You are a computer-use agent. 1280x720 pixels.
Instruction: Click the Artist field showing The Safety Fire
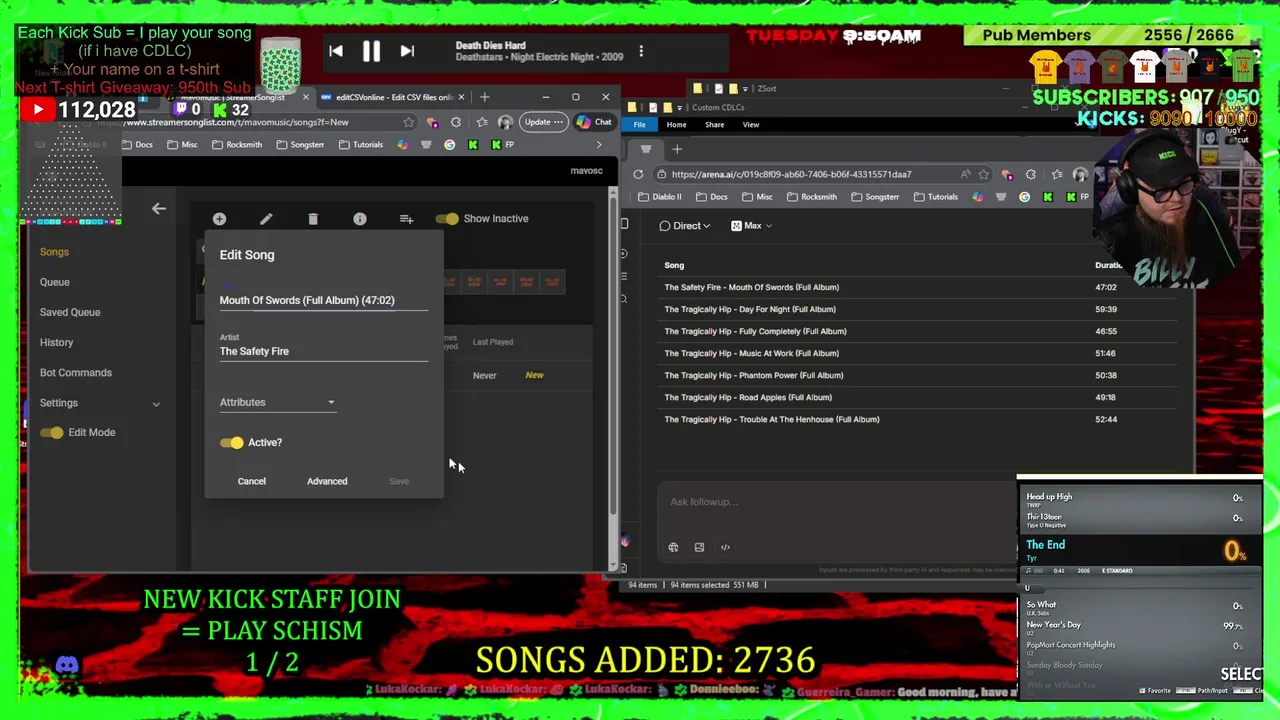324,351
